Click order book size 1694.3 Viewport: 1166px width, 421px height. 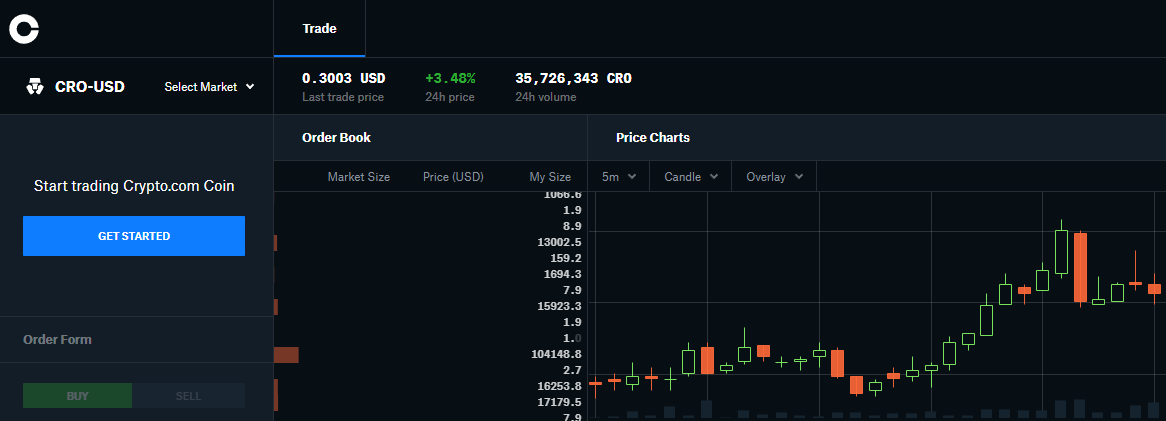click(562, 274)
